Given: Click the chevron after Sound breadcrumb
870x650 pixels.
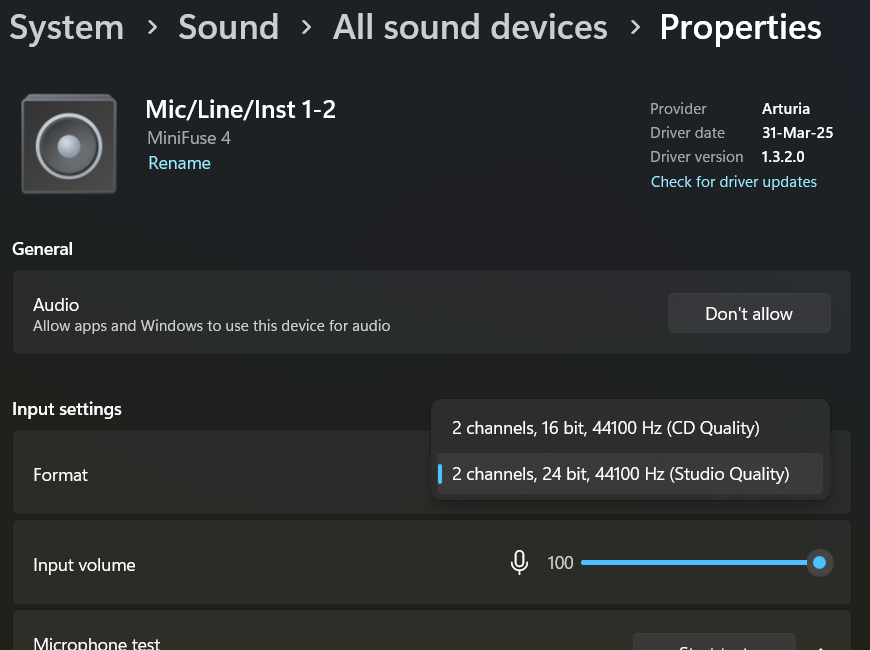Looking at the screenshot, I should 306,27.
